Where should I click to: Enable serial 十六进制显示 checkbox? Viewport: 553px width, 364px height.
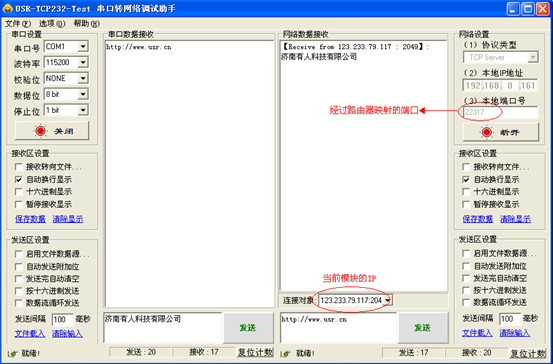(x=19, y=192)
